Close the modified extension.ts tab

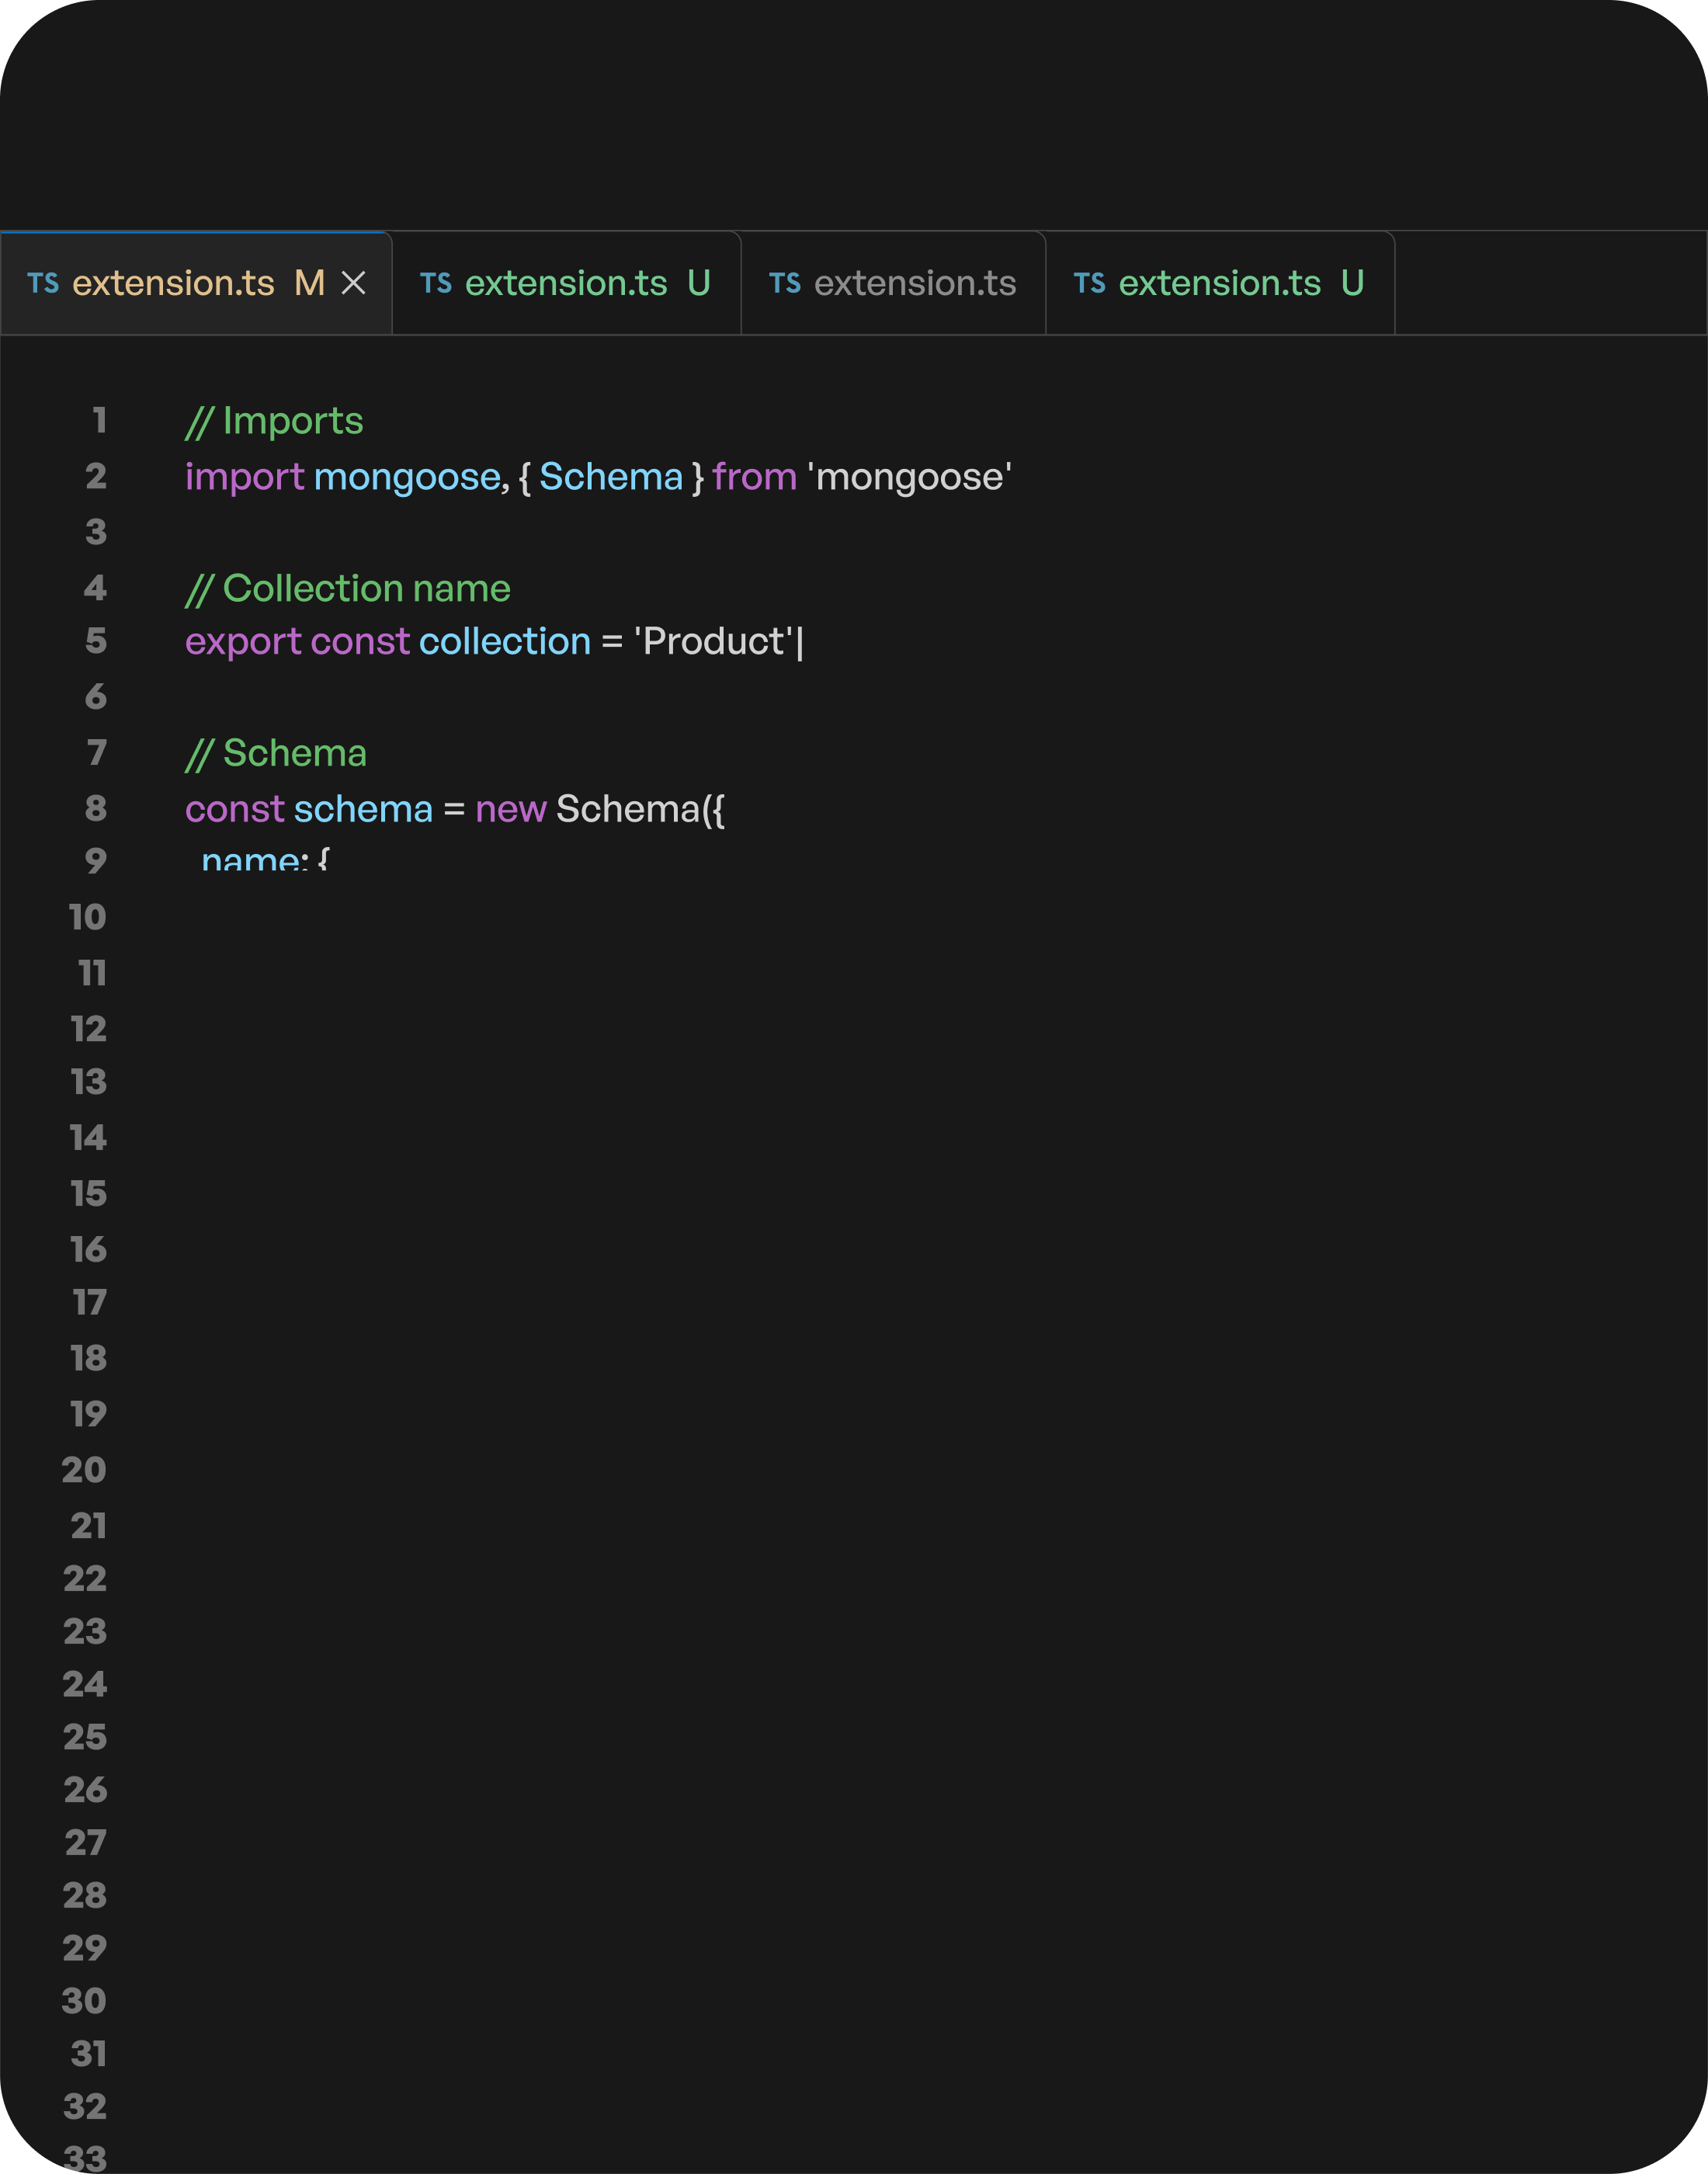point(353,283)
